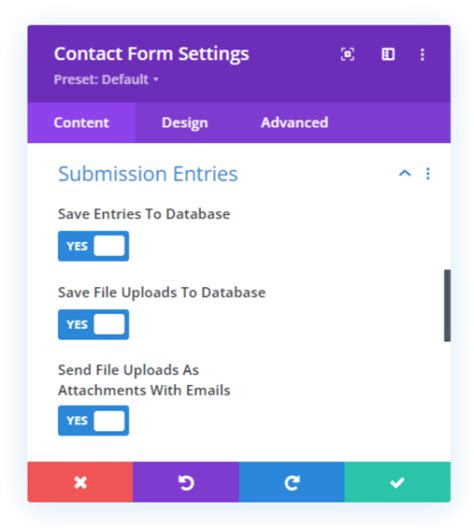Open the header three-dot options menu
474x529 pixels.
click(x=422, y=54)
